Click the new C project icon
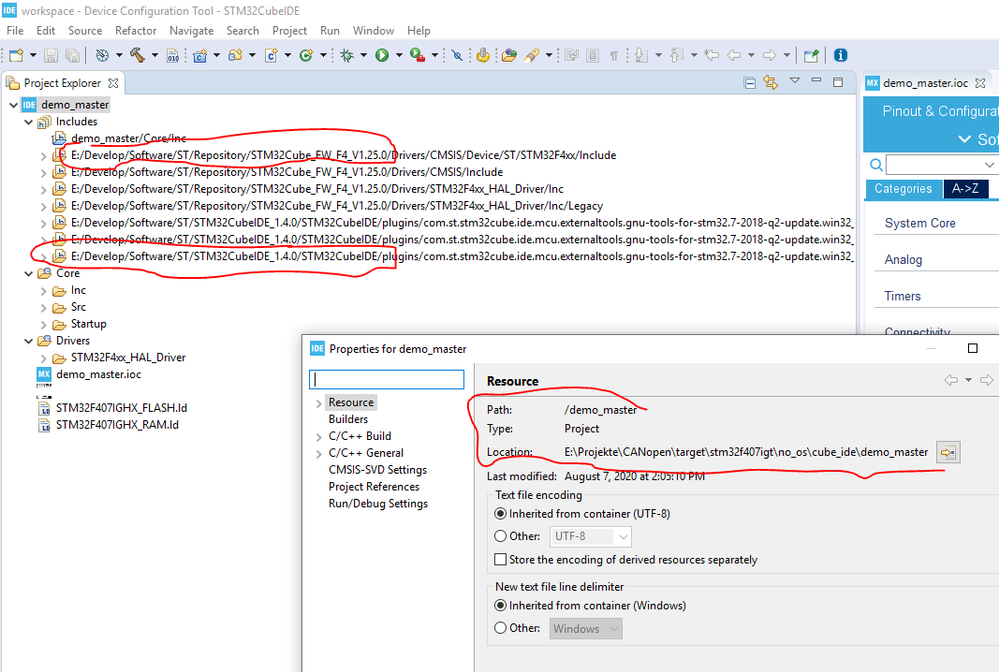The width and height of the screenshot is (999, 672). [200, 55]
